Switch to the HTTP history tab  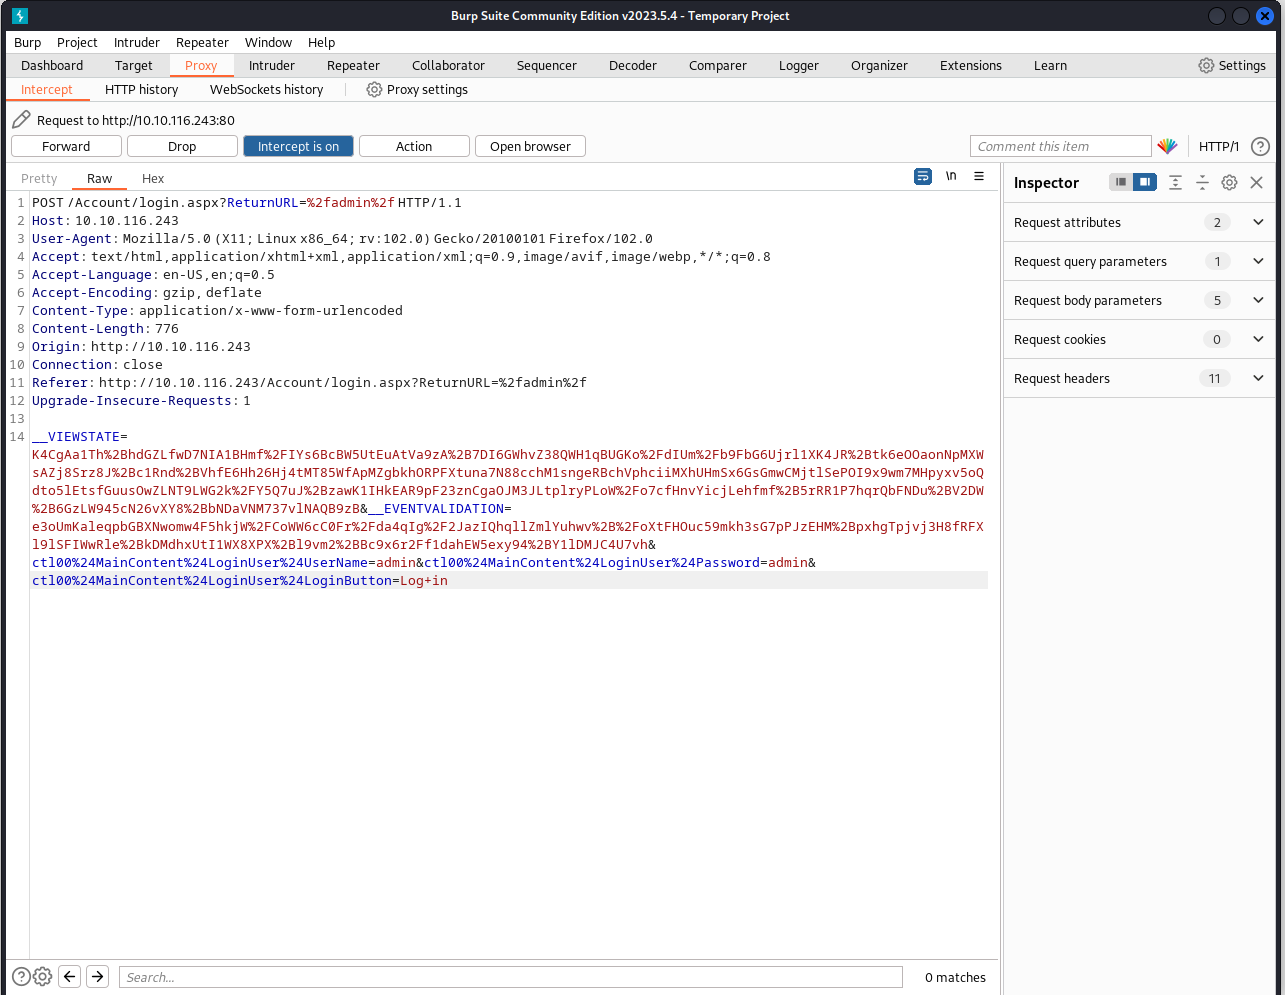(x=141, y=89)
